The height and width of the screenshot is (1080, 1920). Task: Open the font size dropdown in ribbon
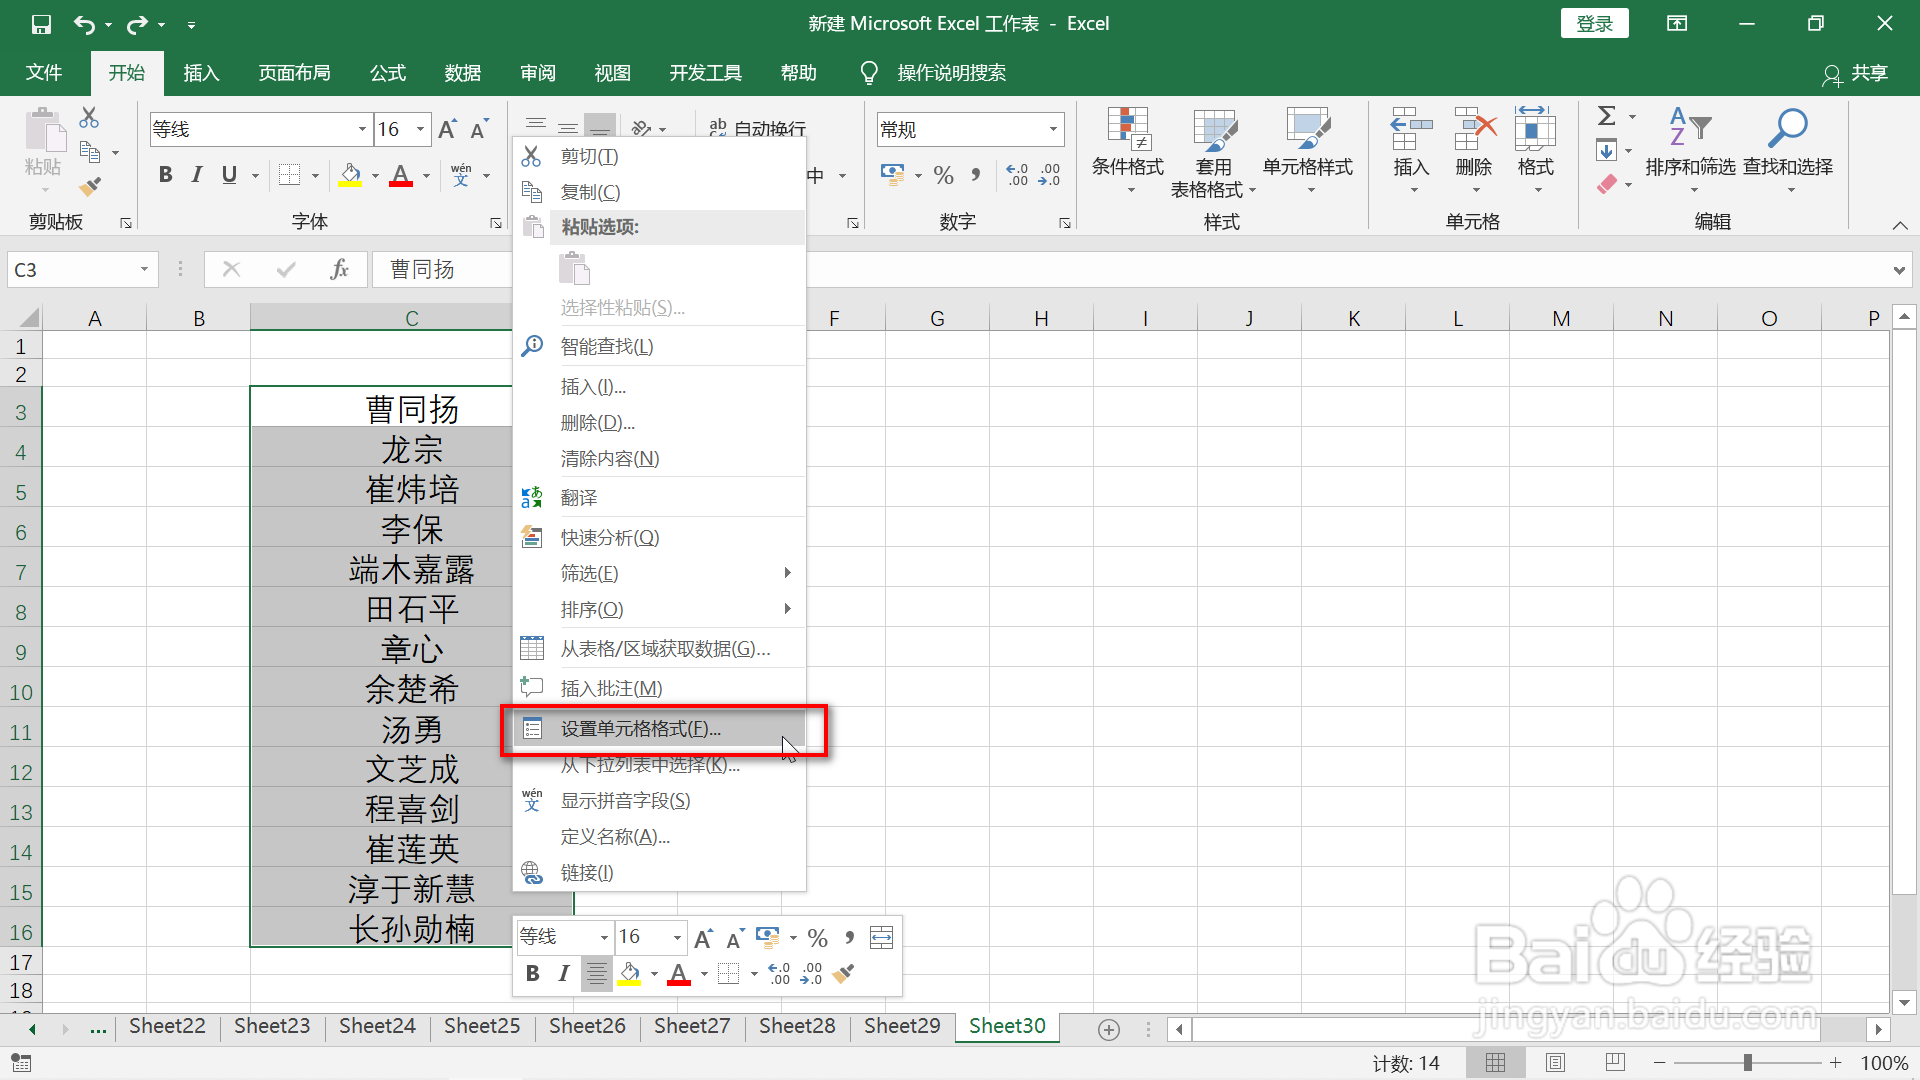click(421, 129)
